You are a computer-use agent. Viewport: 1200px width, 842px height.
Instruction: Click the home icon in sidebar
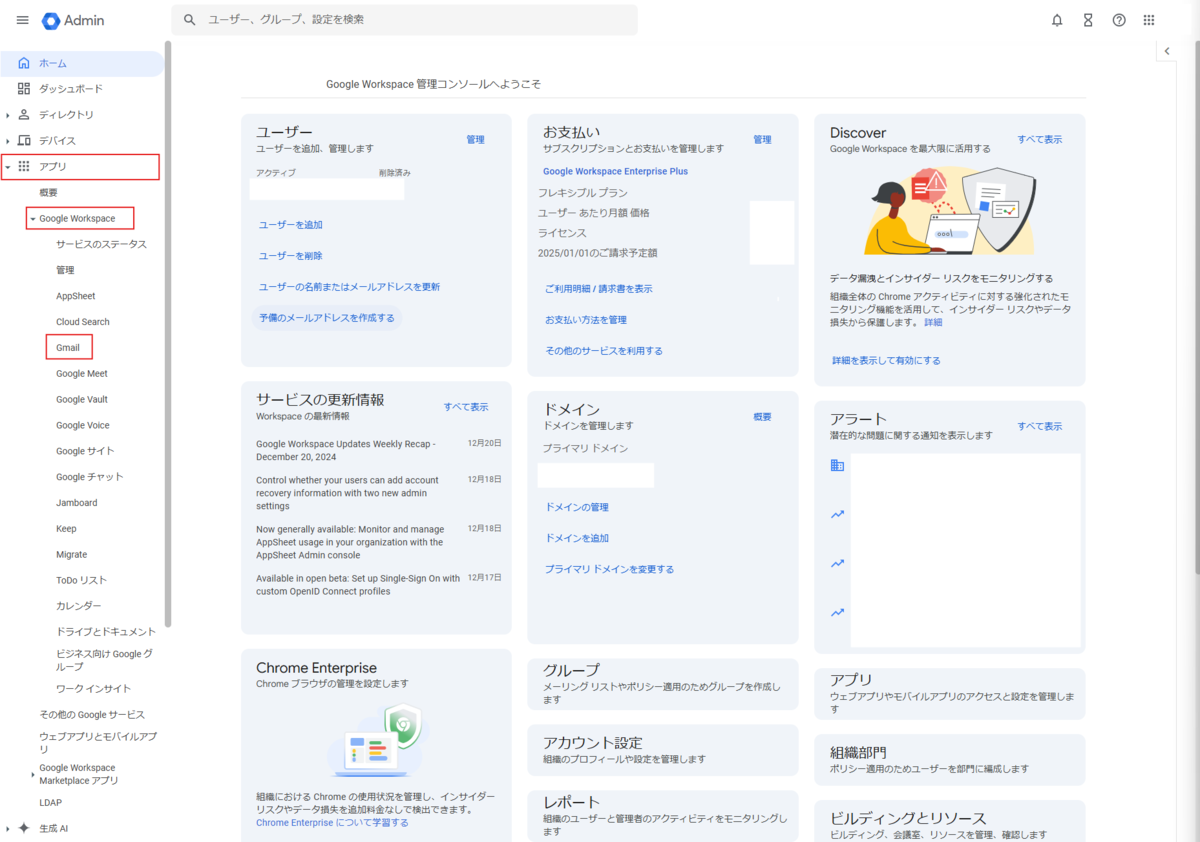pyautogui.click(x=24, y=63)
